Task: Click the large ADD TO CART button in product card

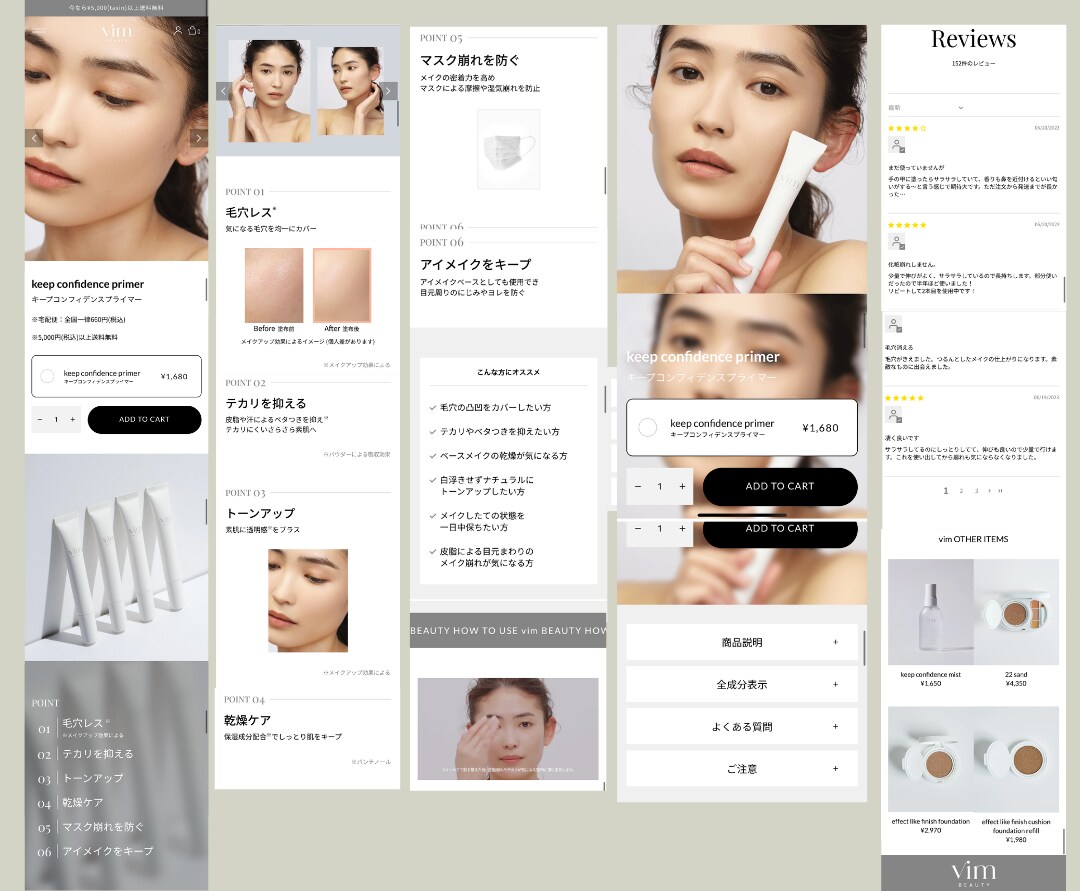Action: (x=780, y=486)
